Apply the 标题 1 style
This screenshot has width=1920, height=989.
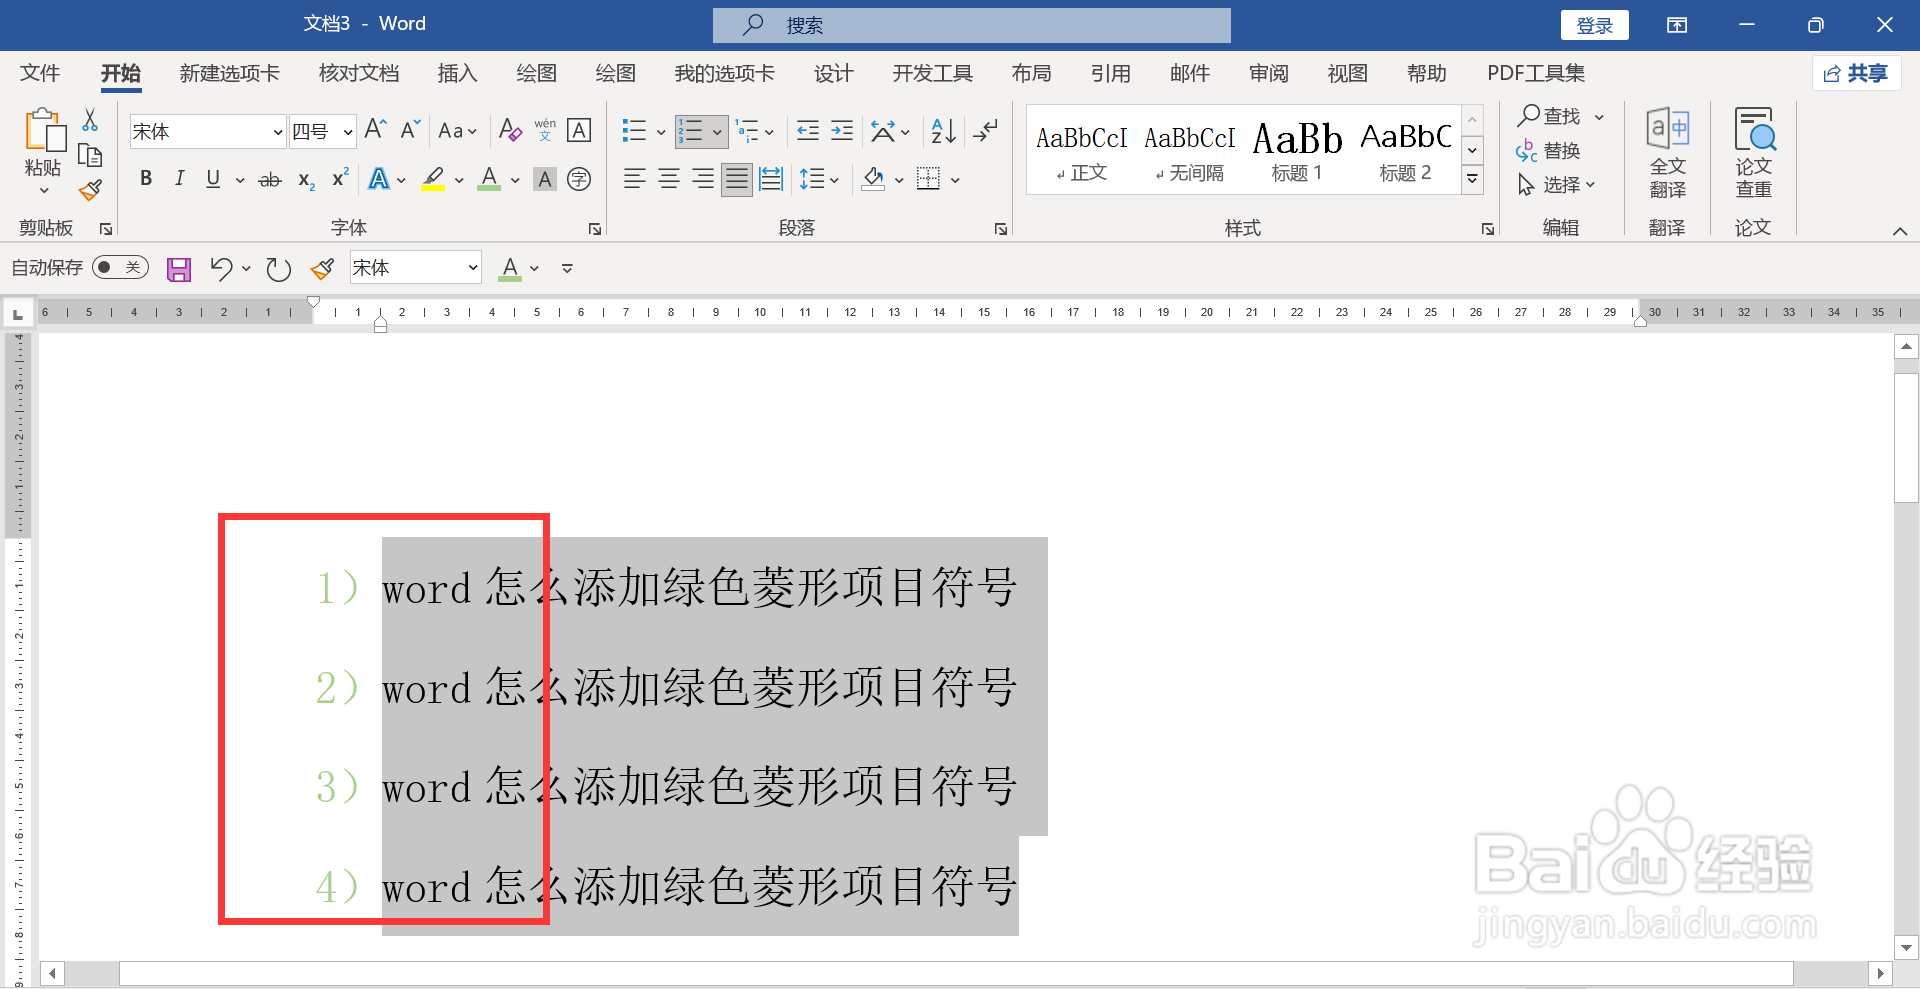[1297, 150]
